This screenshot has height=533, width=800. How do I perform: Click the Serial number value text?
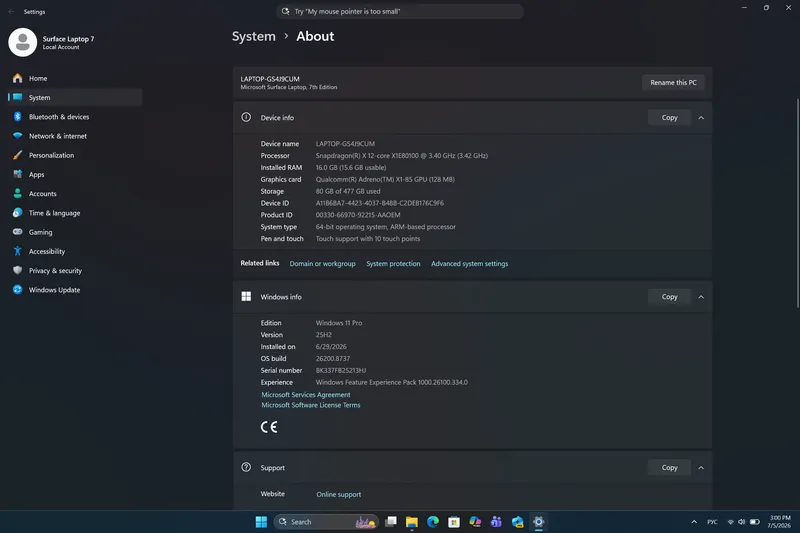coord(341,370)
